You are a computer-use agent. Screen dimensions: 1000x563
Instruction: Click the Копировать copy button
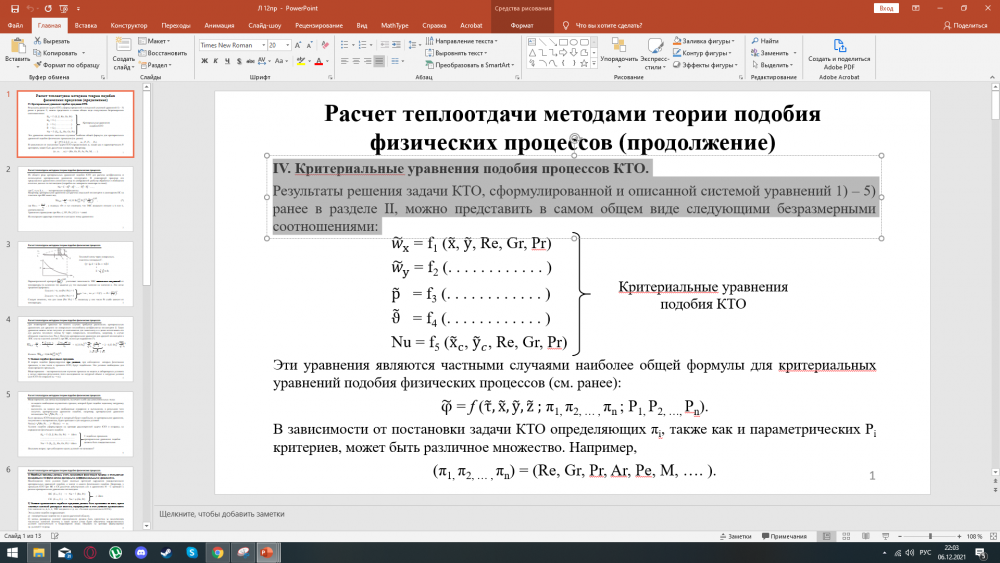pos(59,53)
